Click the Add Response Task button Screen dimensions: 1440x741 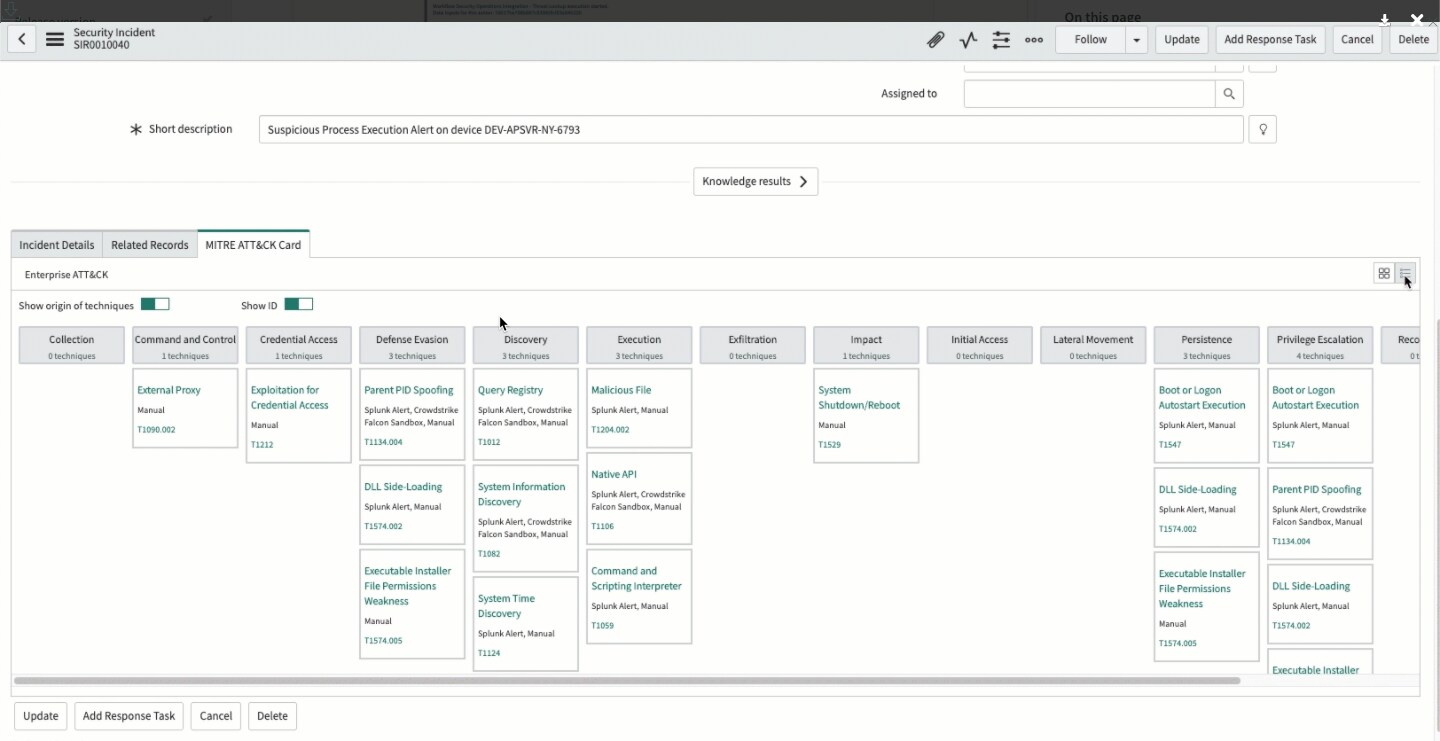point(1270,39)
